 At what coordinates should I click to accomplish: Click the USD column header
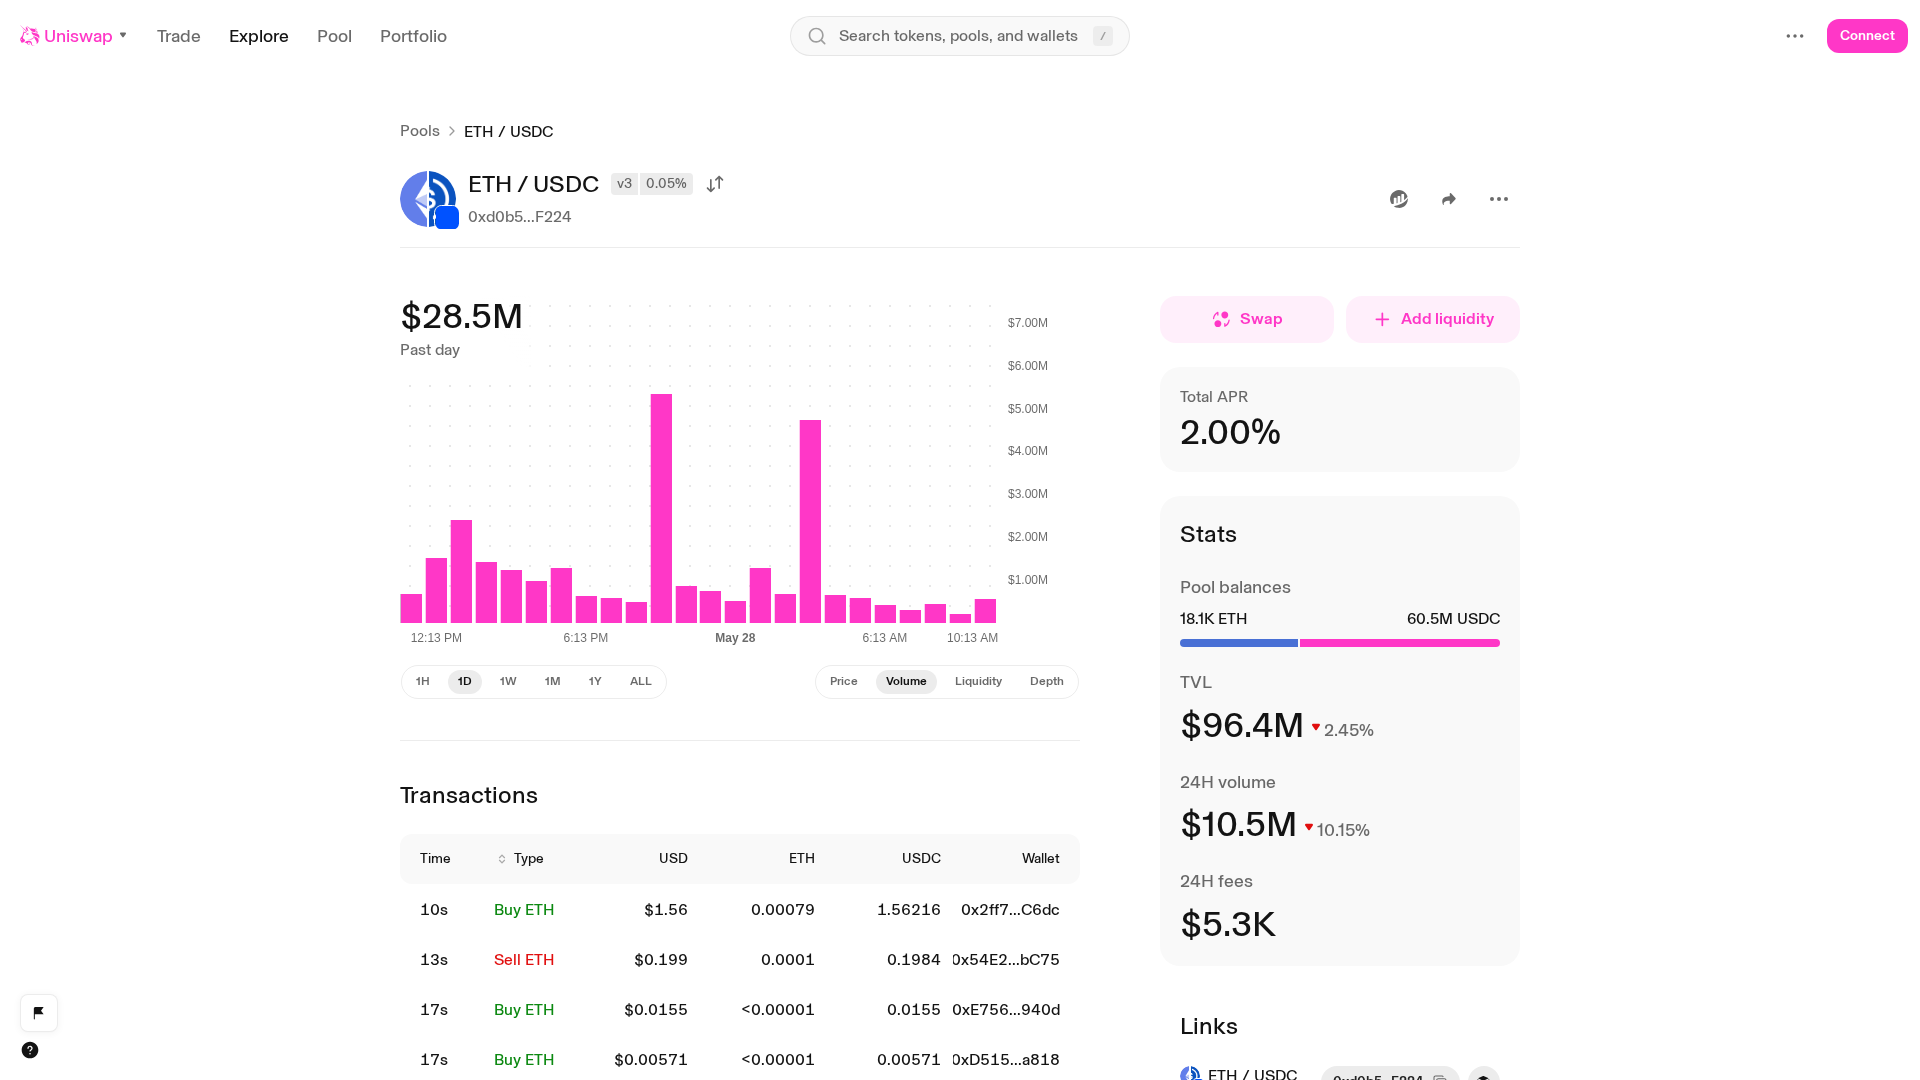673,859
